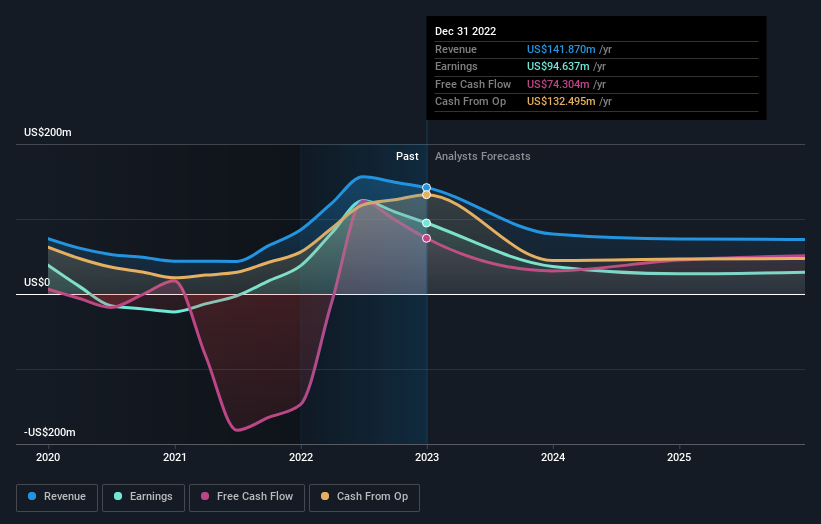Click the US$94.637m earnings value
The height and width of the screenshot is (524, 821).
pyautogui.click(x=558, y=66)
